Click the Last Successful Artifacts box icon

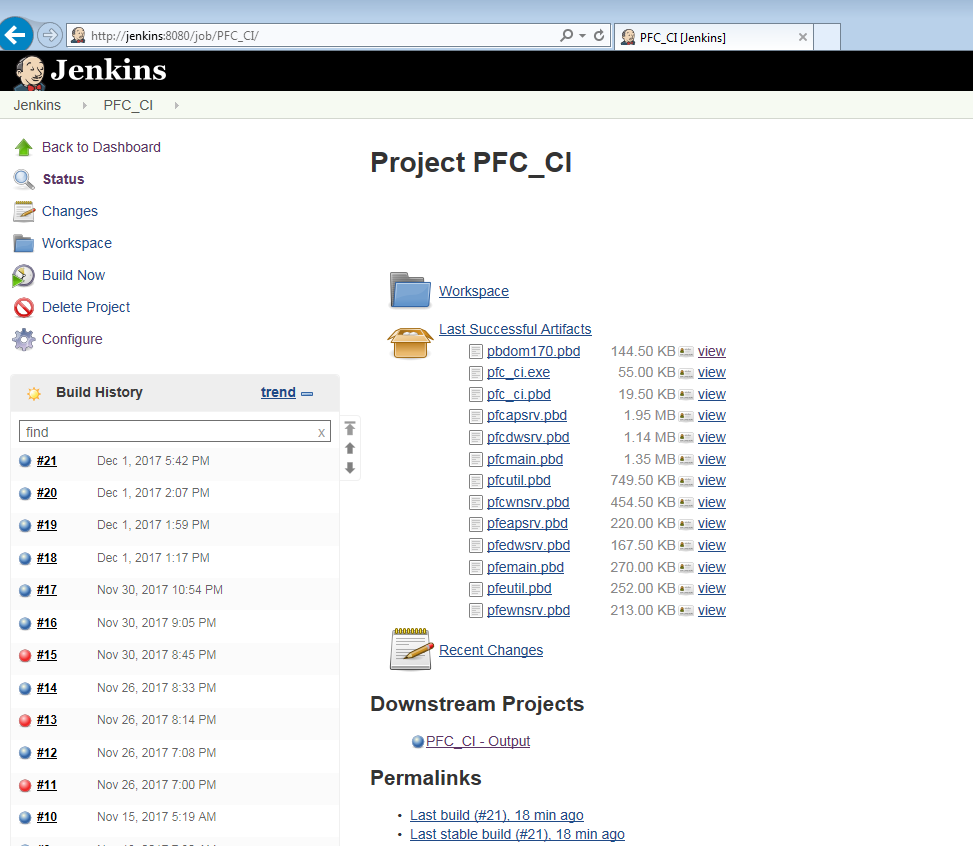(x=410, y=343)
